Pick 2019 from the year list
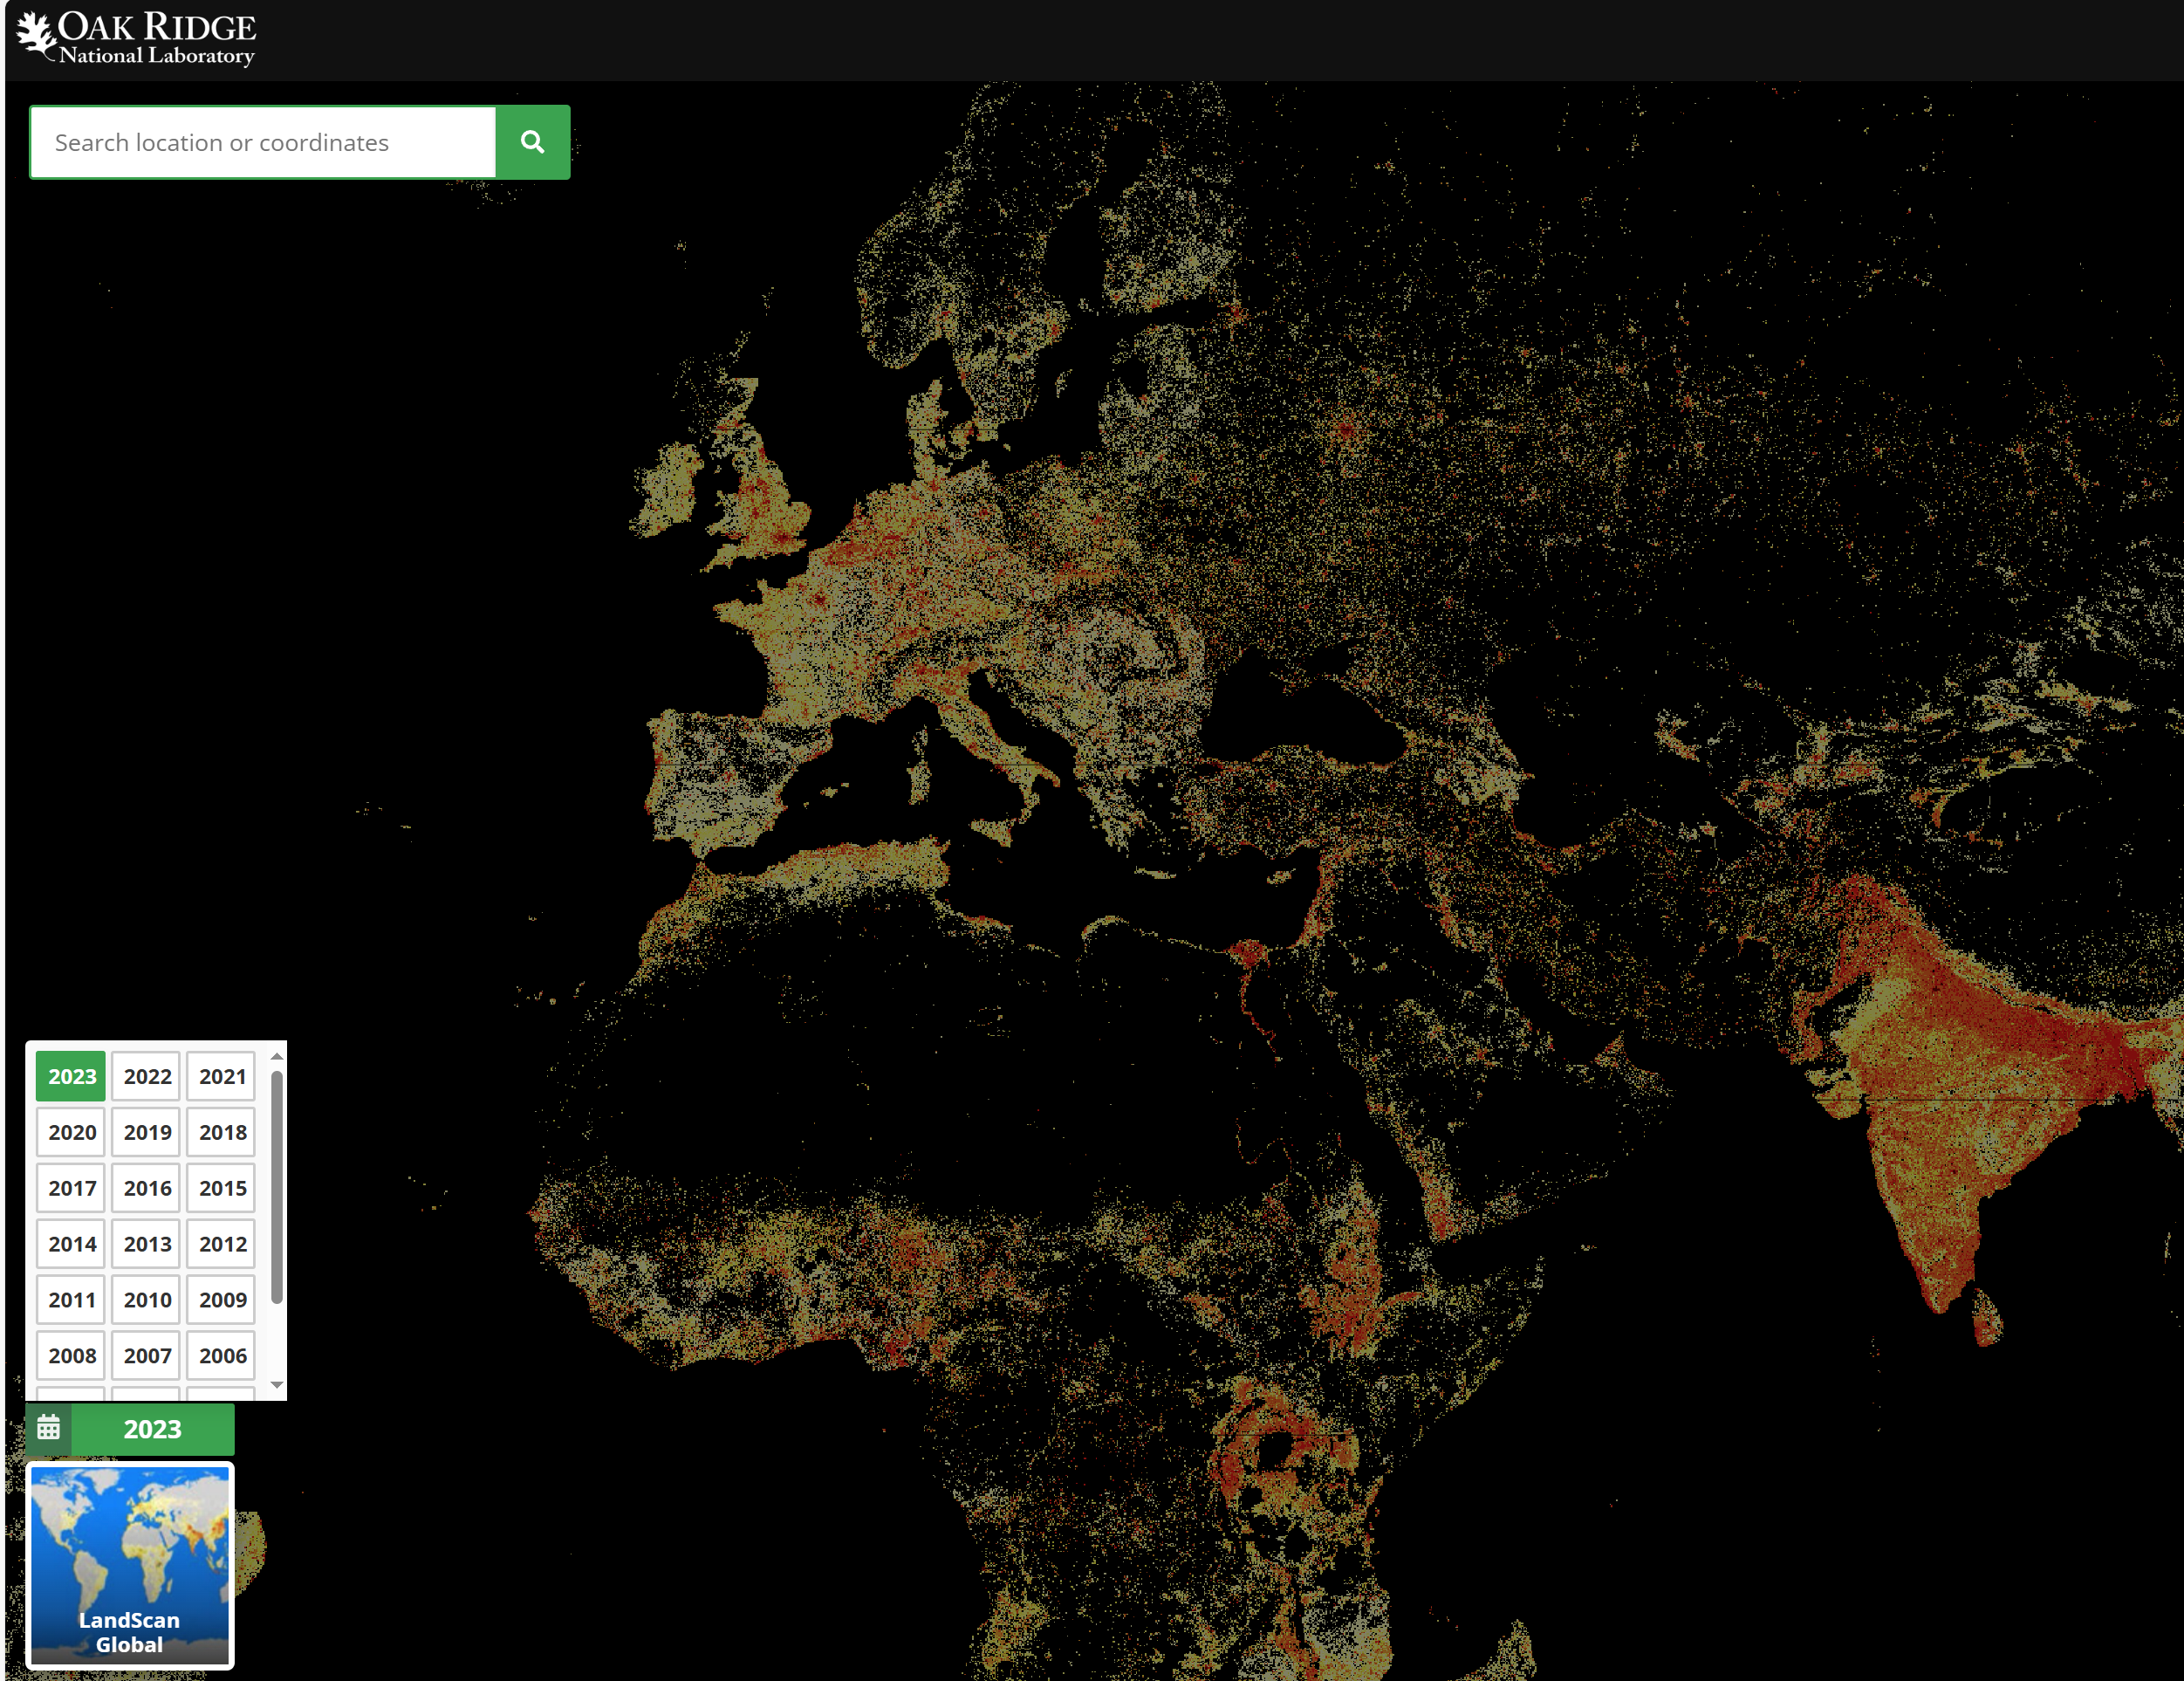 coord(147,1132)
